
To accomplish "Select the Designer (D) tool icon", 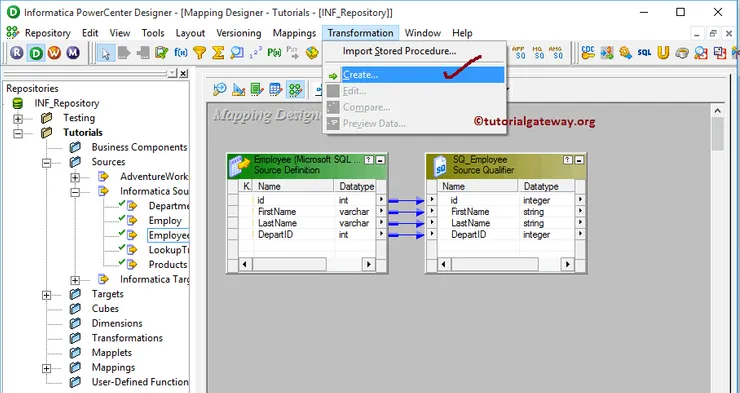I will coord(35,53).
